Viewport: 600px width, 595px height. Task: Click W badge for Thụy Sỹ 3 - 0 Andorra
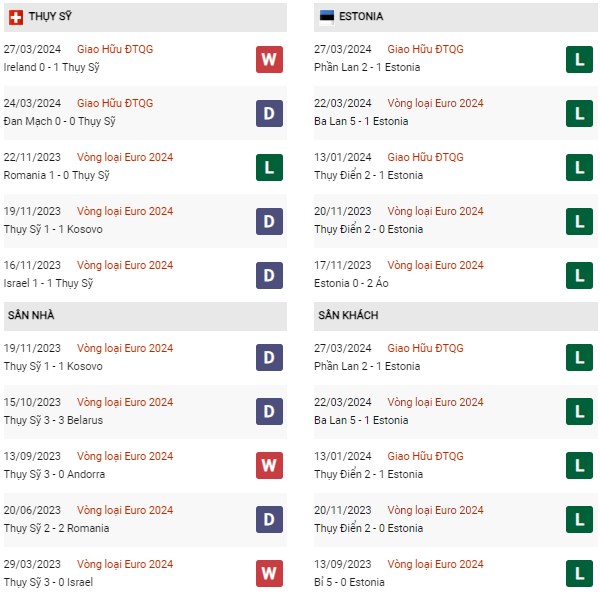coord(268,466)
